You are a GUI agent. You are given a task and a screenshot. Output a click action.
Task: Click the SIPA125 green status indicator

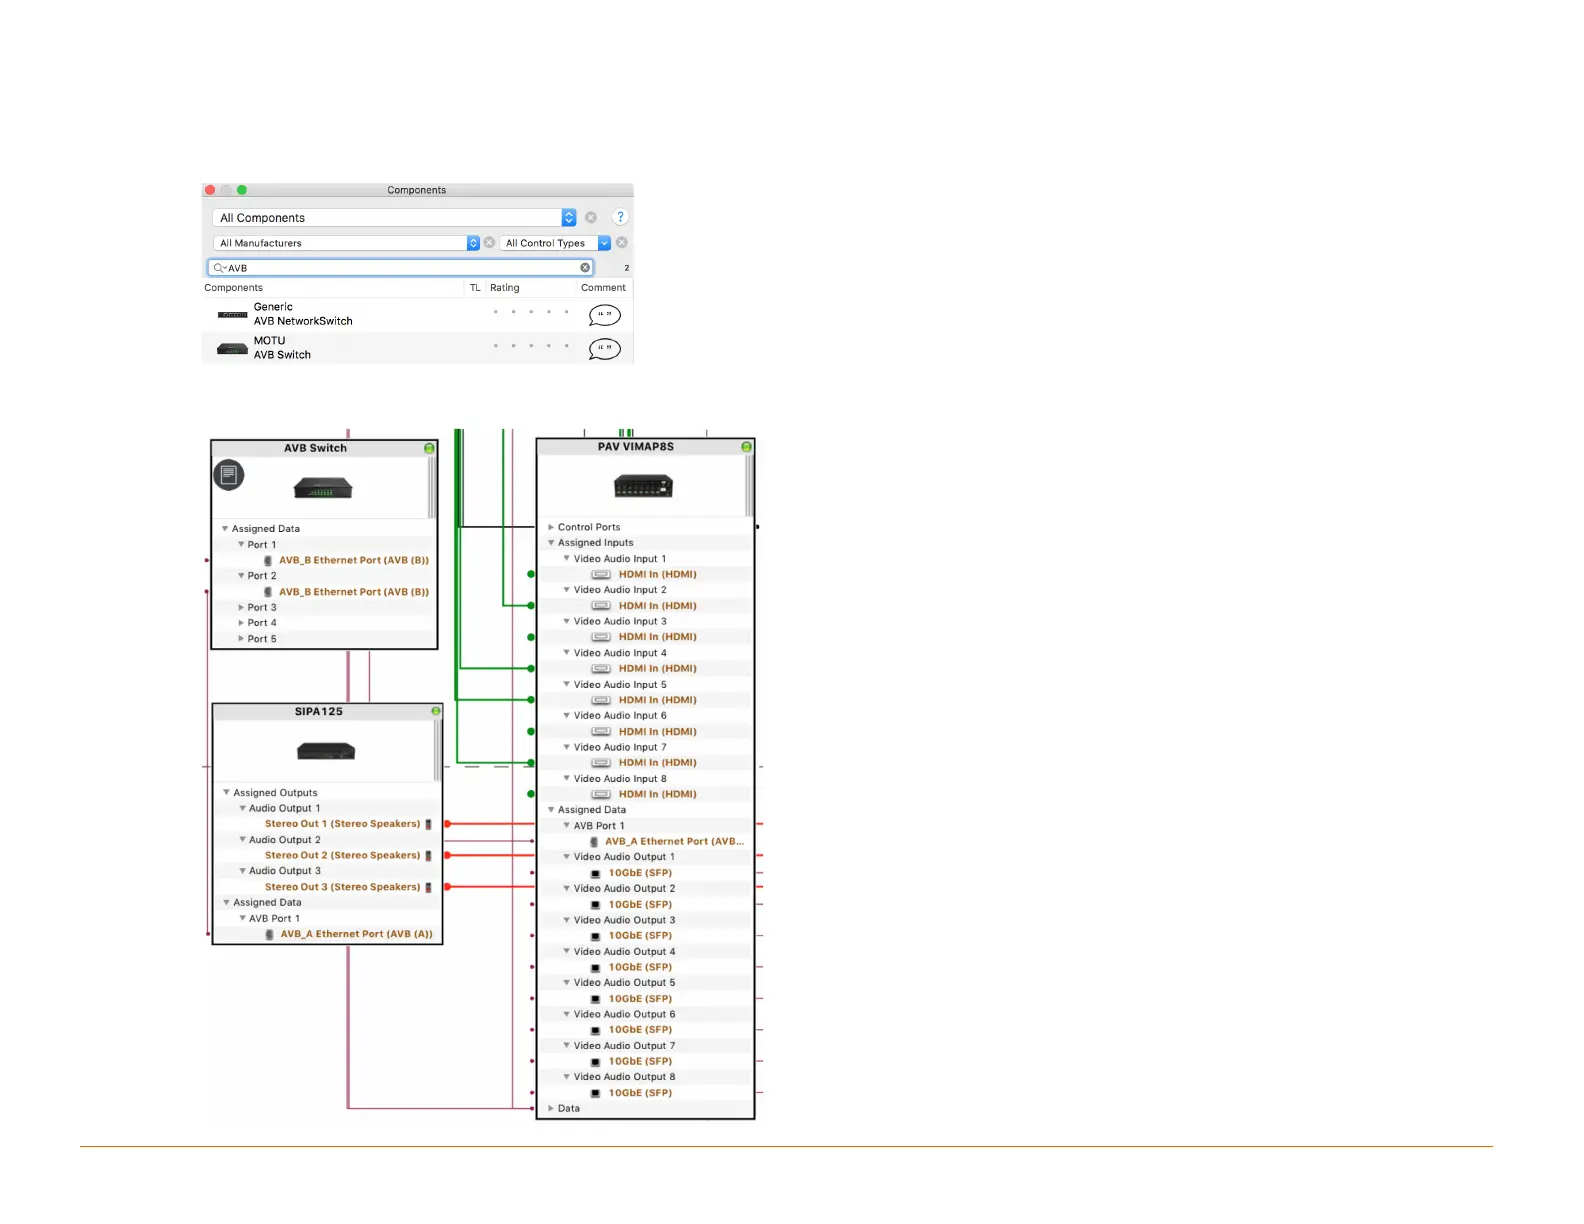pos(435,711)
